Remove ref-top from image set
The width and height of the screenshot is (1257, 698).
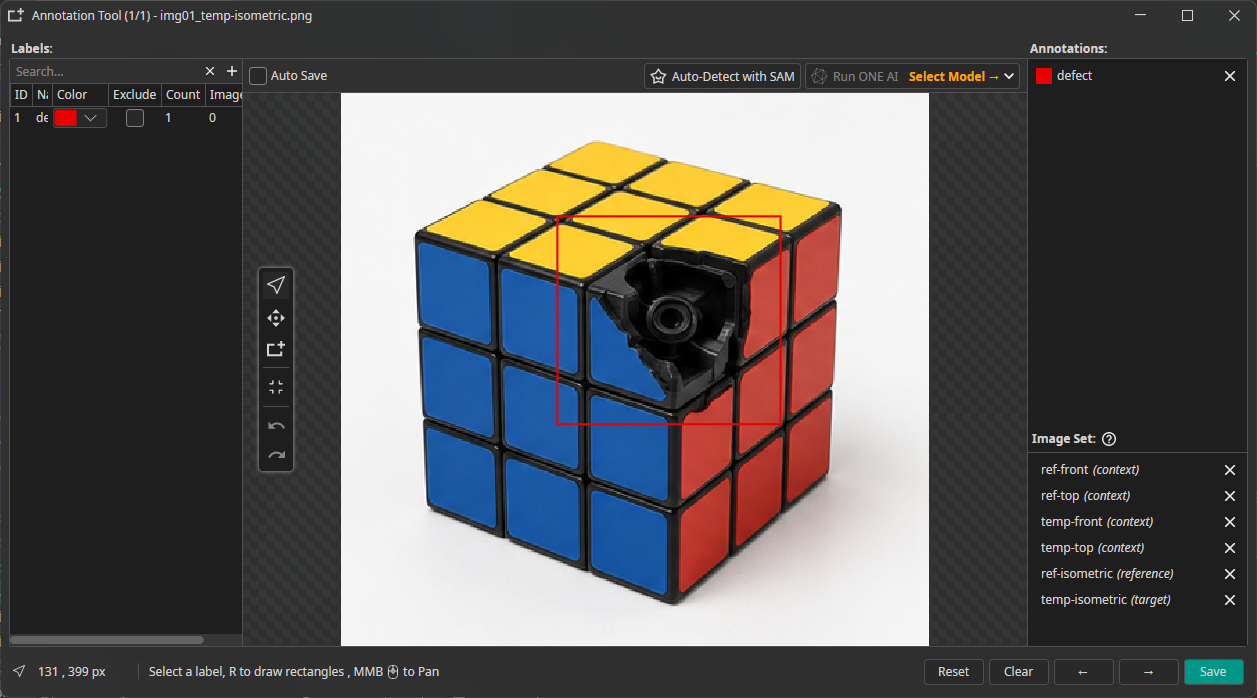tap(1230, 496)
